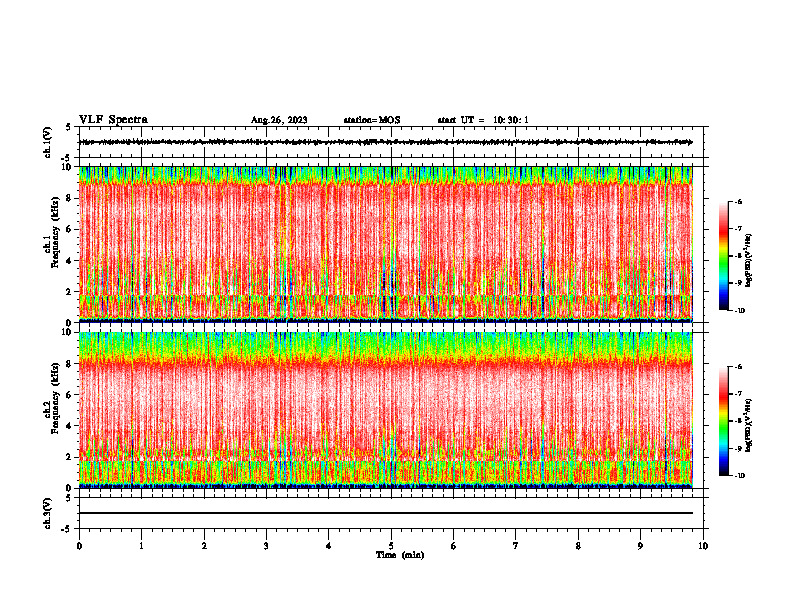Click the "ch.1(V)" waveform axis label
The width and height of the screenshot is (792, 612).
click(48, 142)
